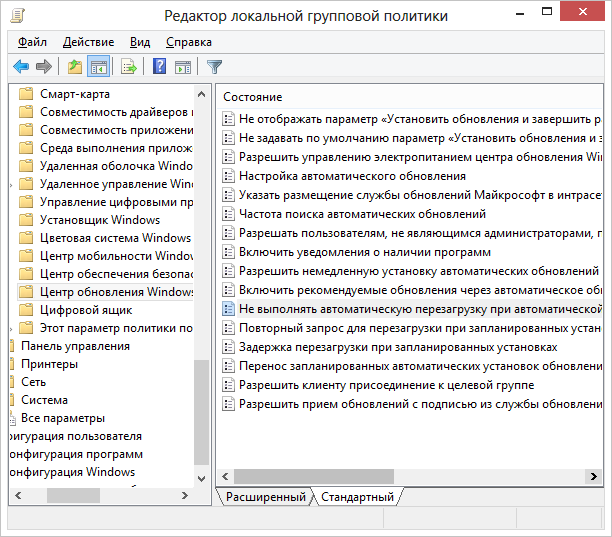Open the Справка menu
The height and width of the screenshot is (537, 612).
pyautogui.click(x=189, y=42)
